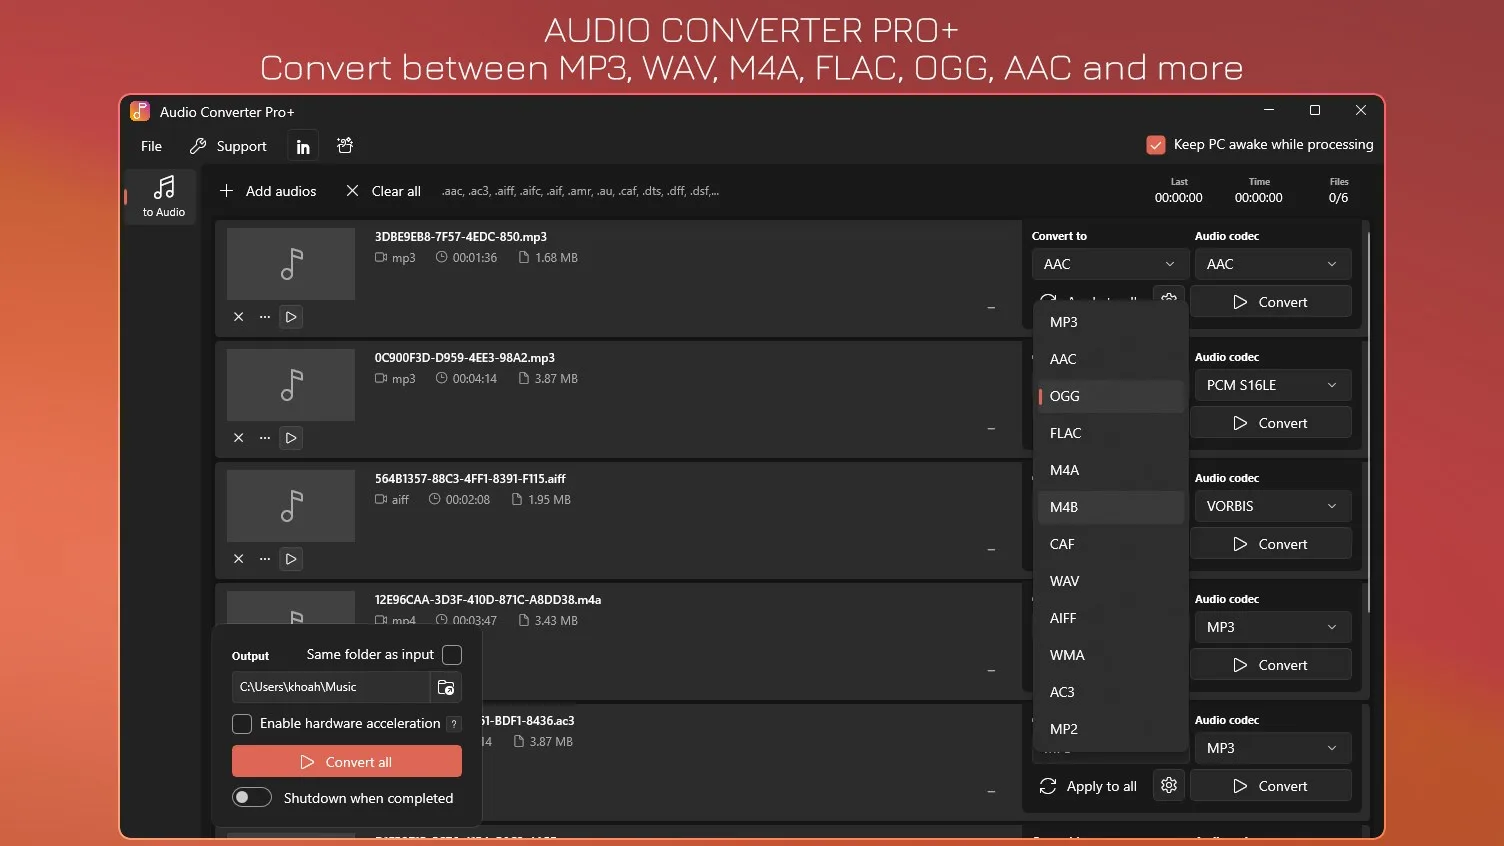Collapse the 0C900F3D file row minus icon
The image size is (1504, 846).
(991, 429)
